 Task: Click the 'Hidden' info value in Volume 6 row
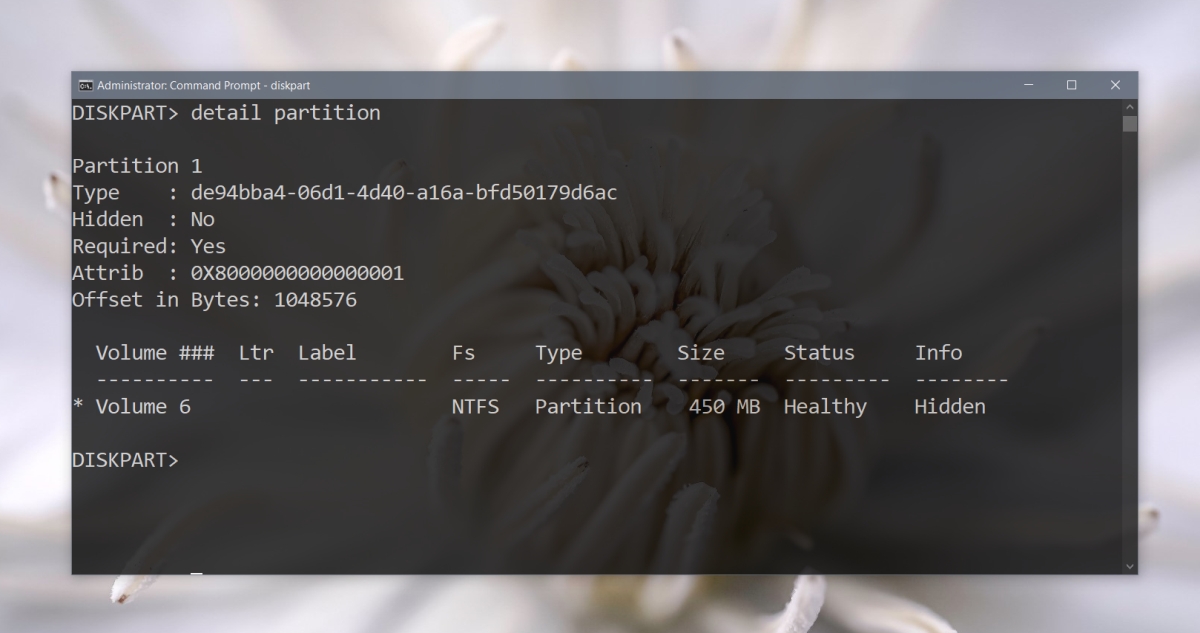click(951, 407)
